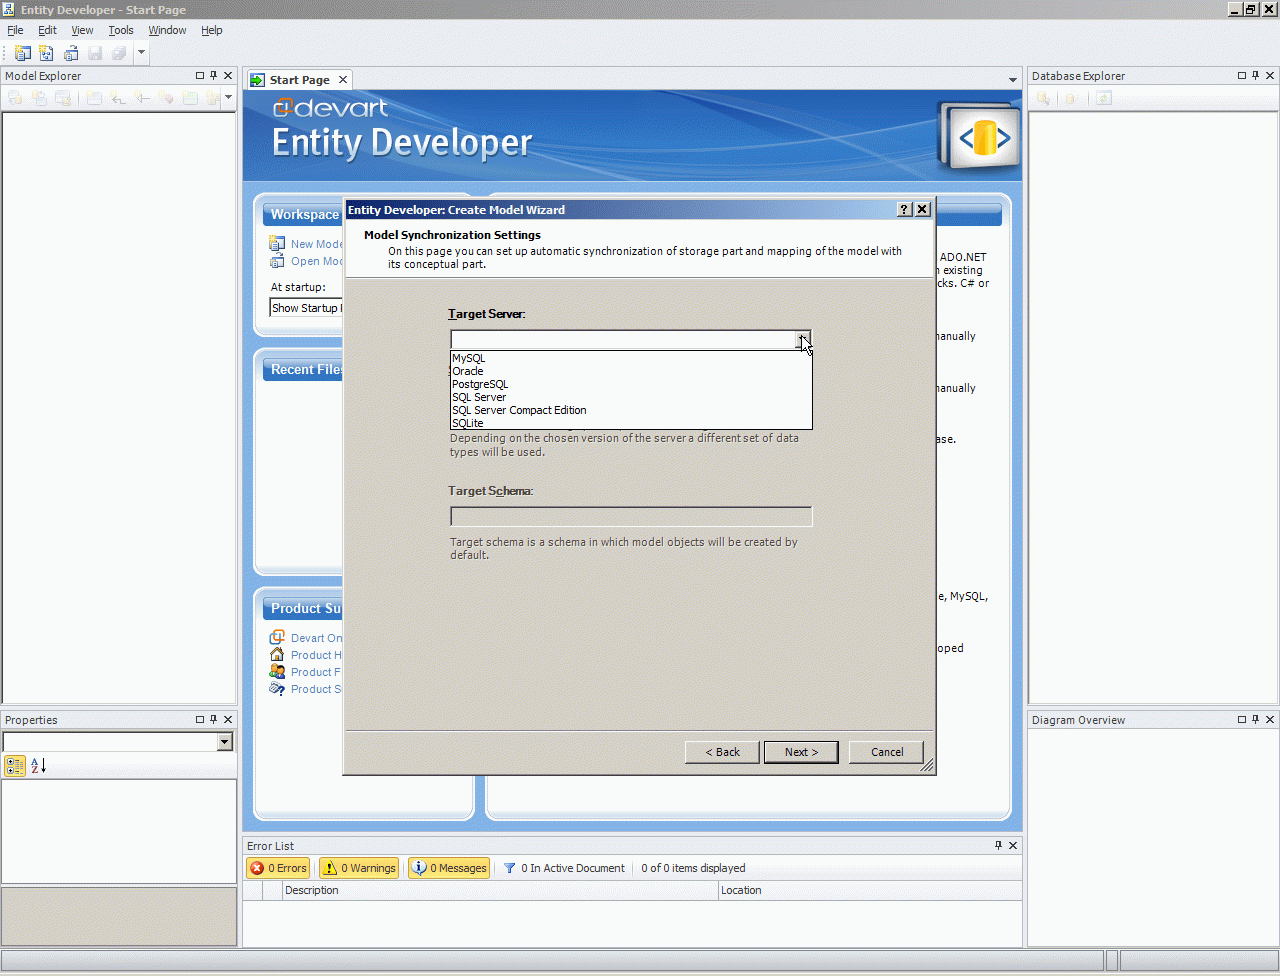Open the main toolbar options arrow
Screen dimensions: 1280x976
(x=141, y=53)
